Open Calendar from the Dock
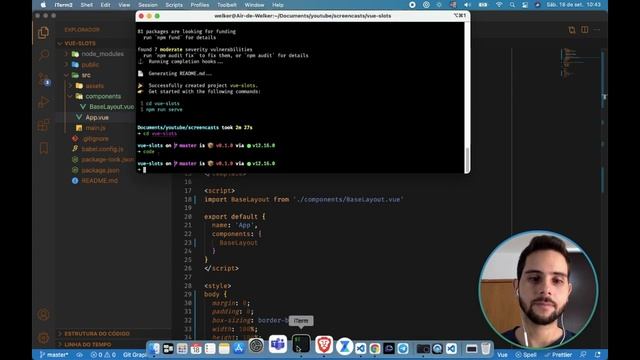 [196, 348]
